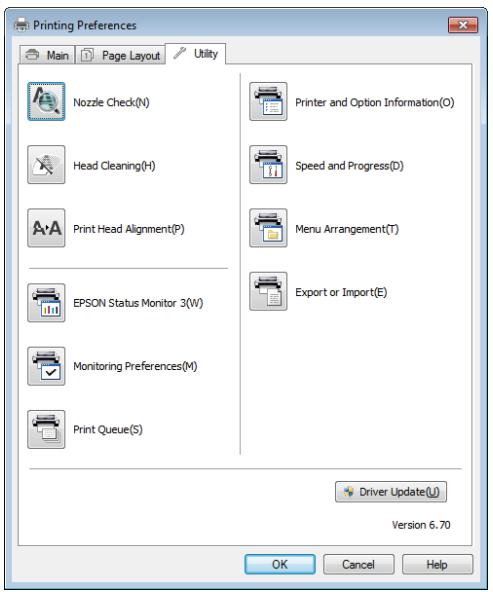Click the Print Head Alignment(P) label

point(129,229)
